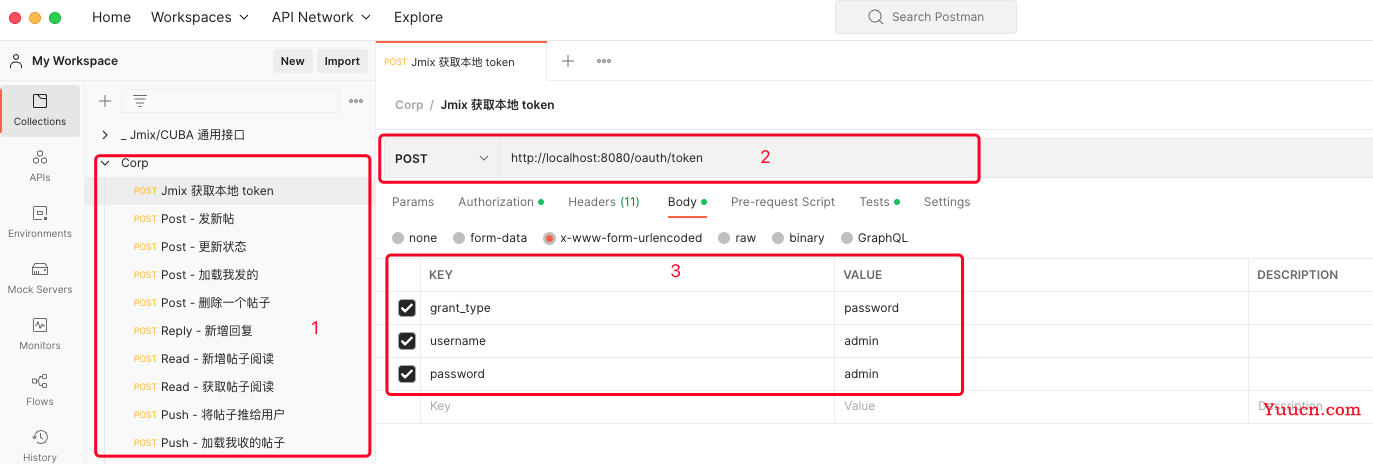Expand the _Jmix/CUBA 通用接口 collection
The height and width of the screenshot is (464, 1373).
[x=105, y=135]
